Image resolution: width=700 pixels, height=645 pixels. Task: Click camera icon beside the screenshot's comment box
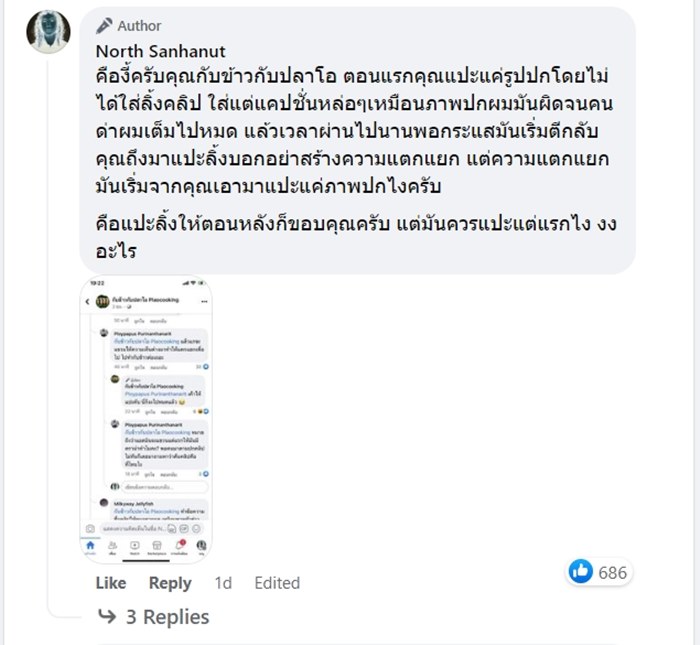pyautogui.click(x=90, y=527)
